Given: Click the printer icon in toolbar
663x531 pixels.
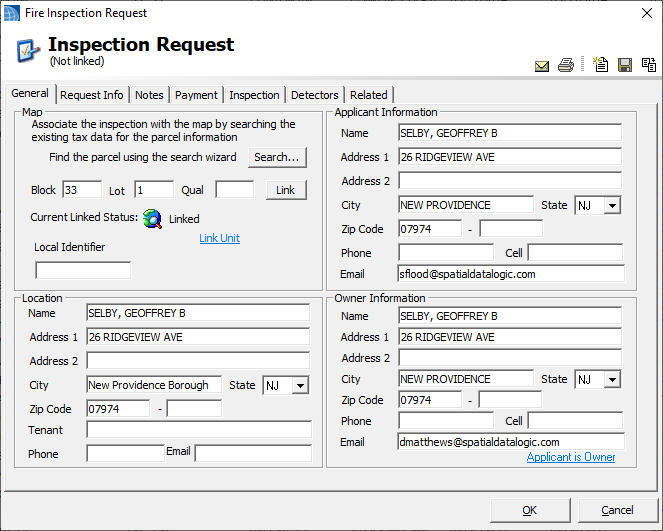Looking at the screenshot, I should [x=566, y=65].
